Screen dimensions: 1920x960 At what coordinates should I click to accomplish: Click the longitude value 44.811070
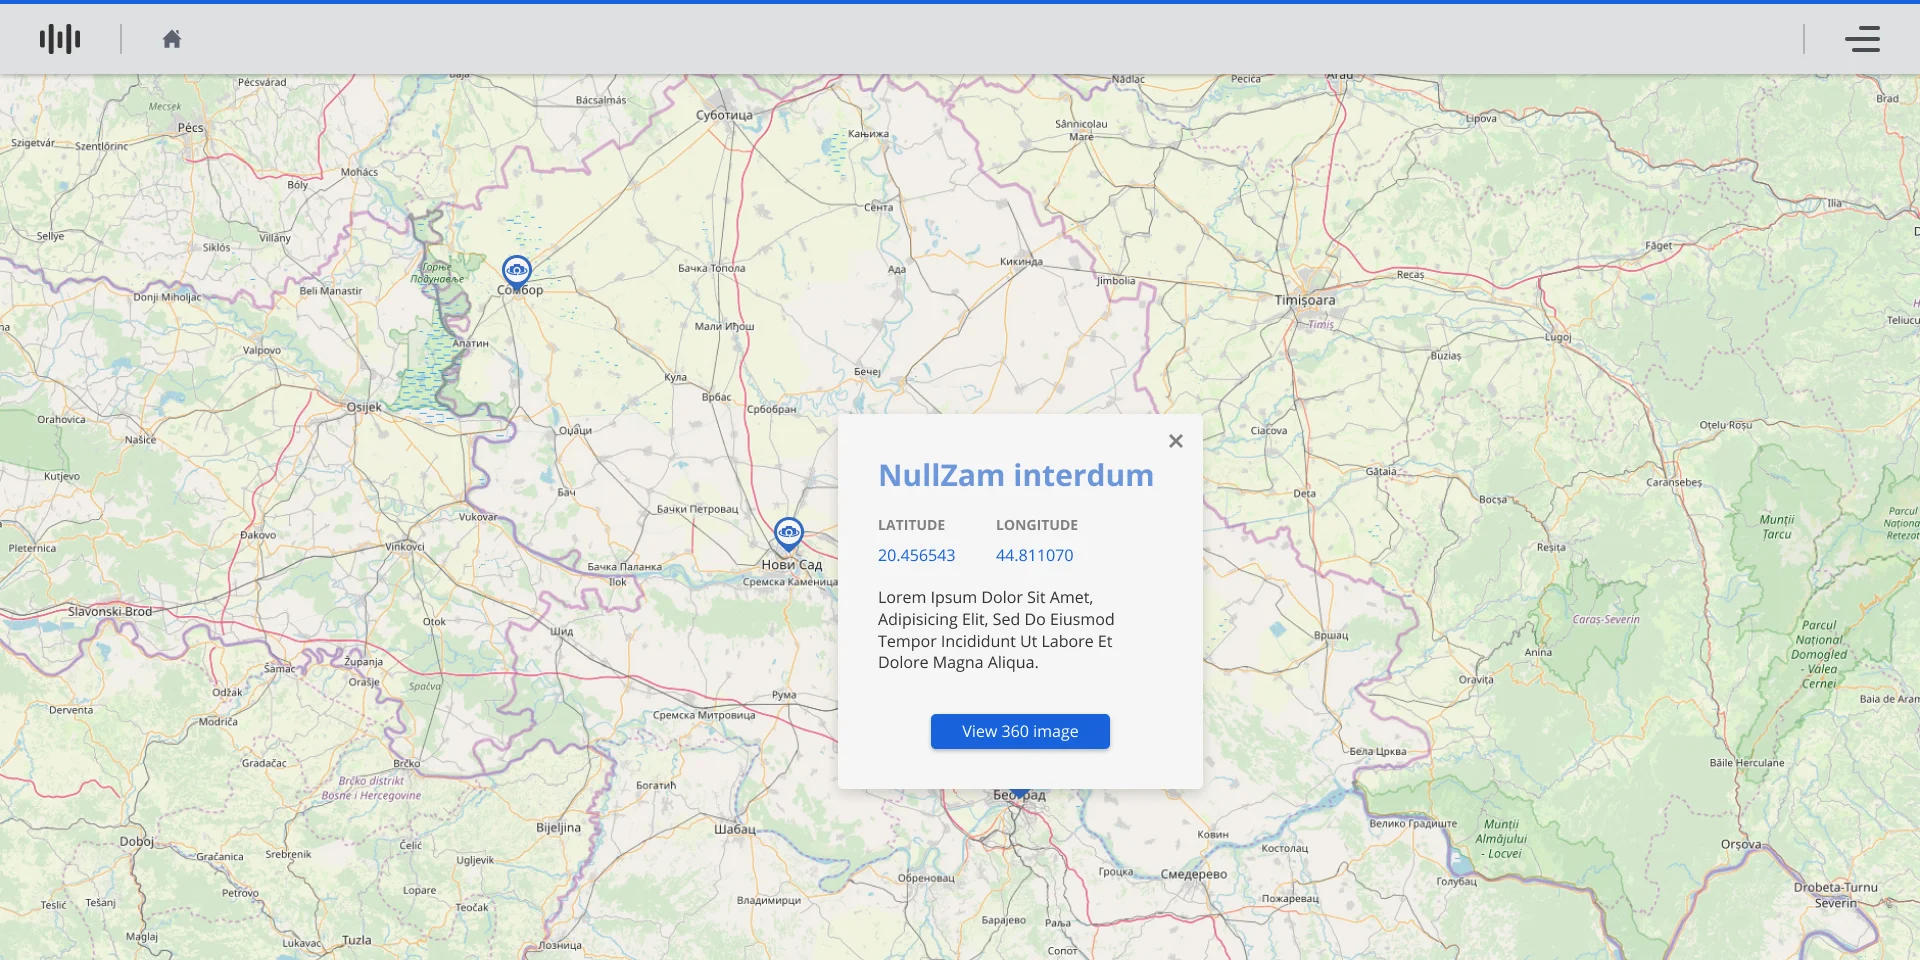pyautogui.click(x=1034, y=555)
